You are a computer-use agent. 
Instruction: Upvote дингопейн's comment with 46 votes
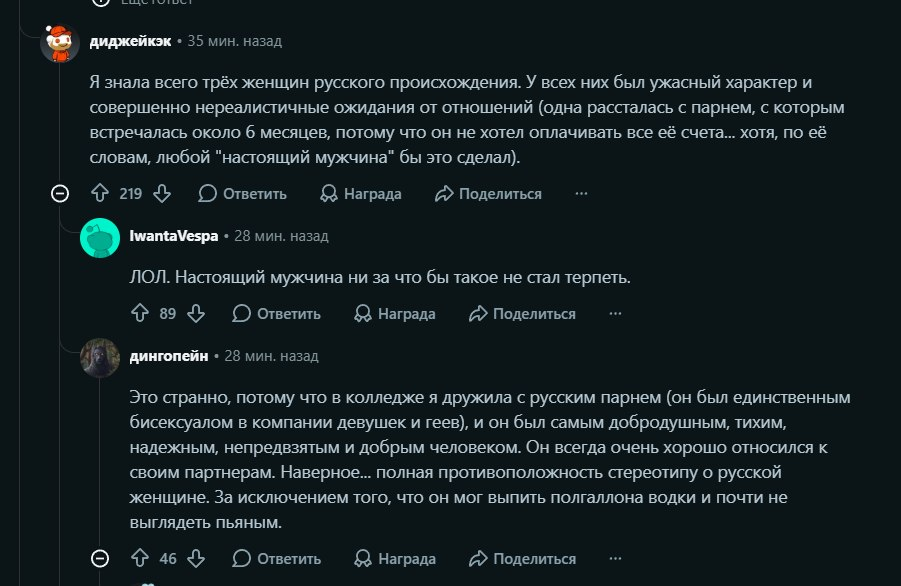(140, 558)
